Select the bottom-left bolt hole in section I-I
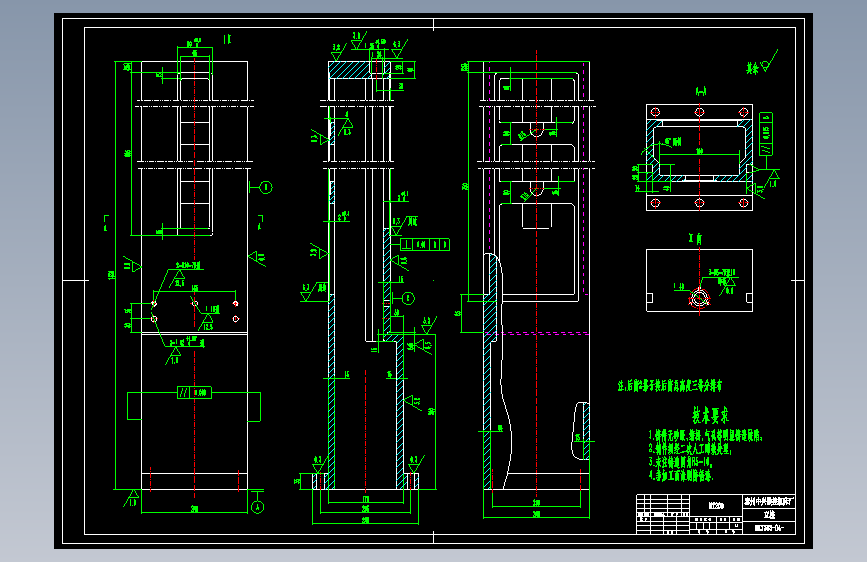The height and width of the screenshot is (562, 867). [x=655, y=203]
